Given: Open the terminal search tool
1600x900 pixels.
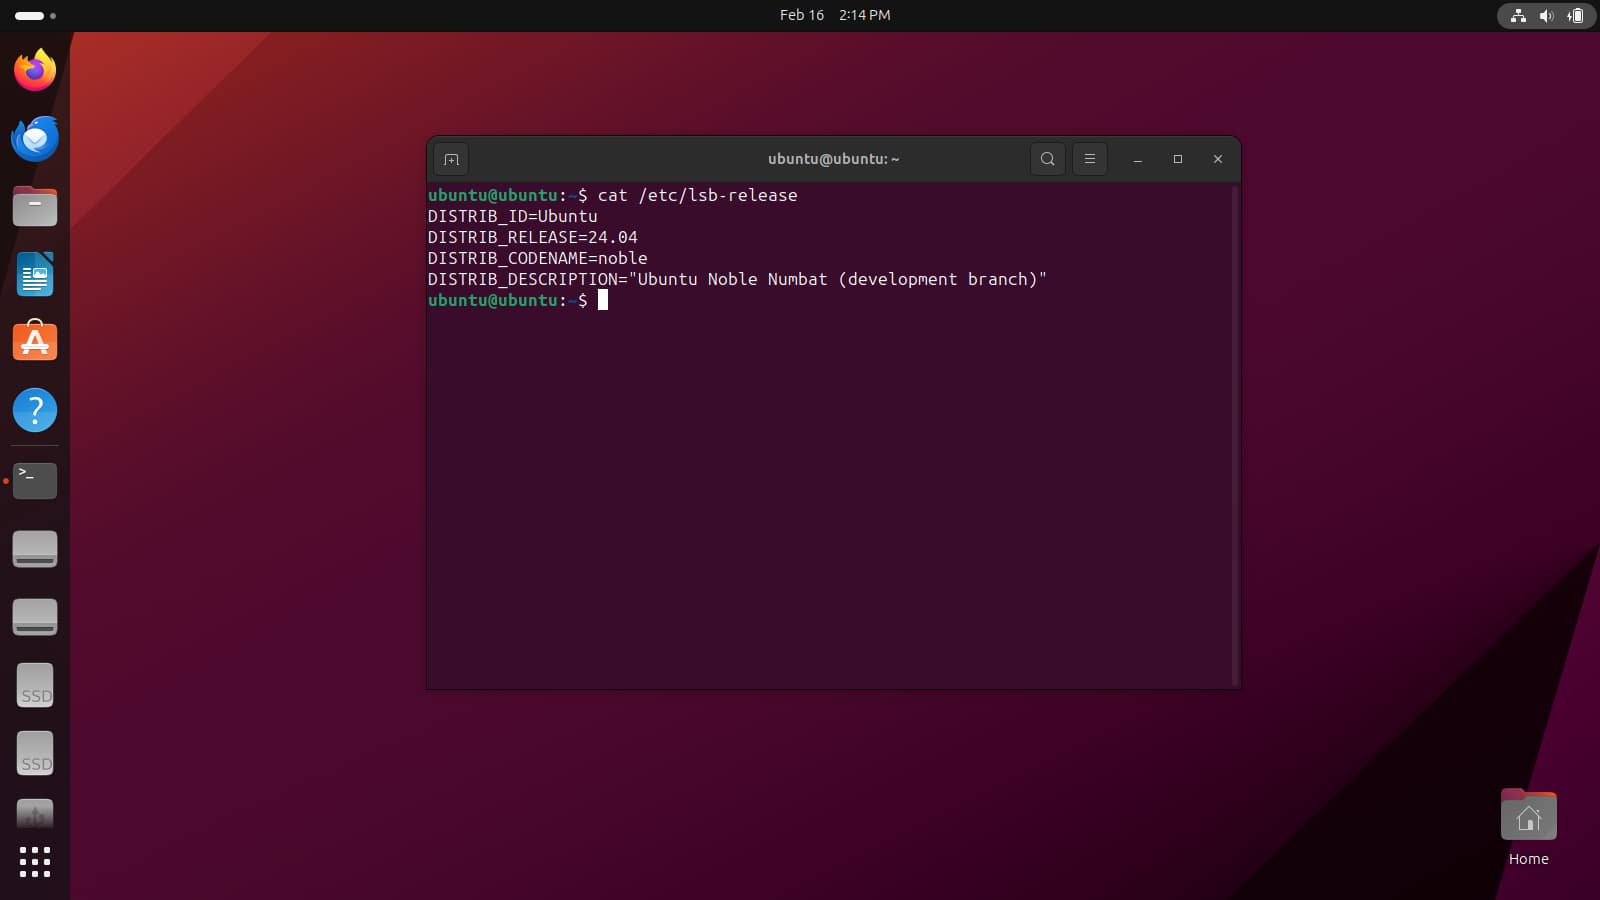Looking at the screenshot, I should point(1047,159).
